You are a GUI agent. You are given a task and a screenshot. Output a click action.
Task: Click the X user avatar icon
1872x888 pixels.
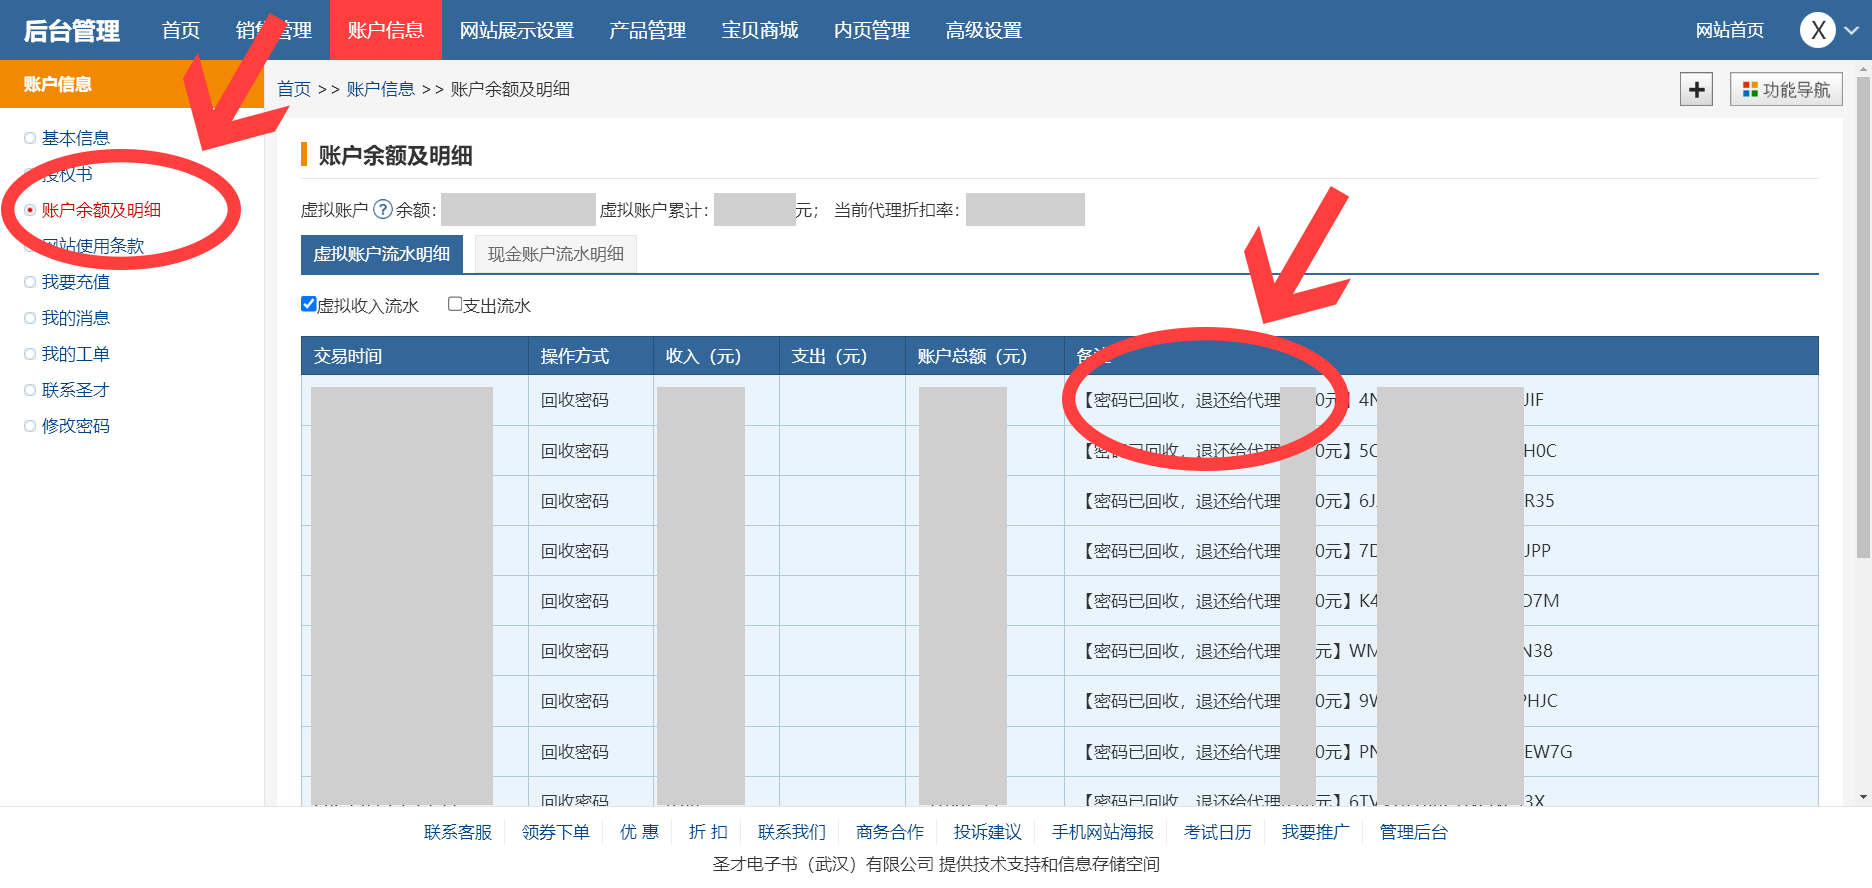1817,30
